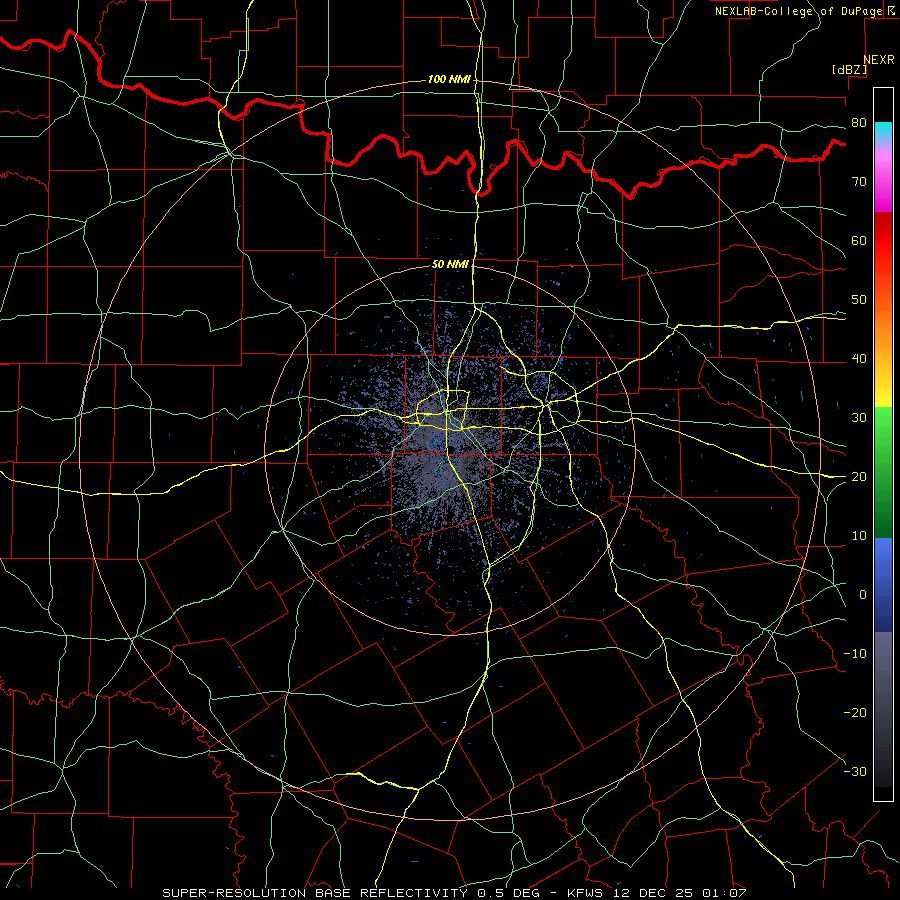Click the 100 NMI range ring label
Viewport: 900px width, 900px height.
449,79
